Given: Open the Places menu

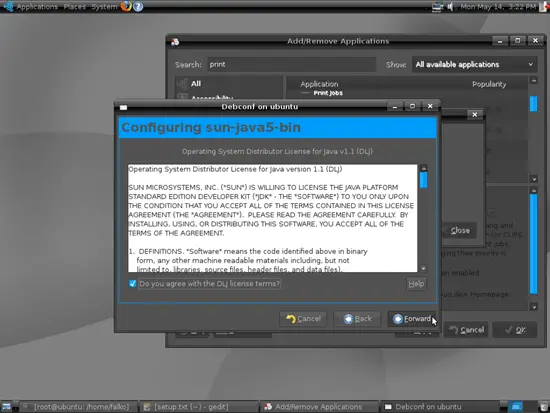Looking at the screenshot, I should [x=74, y=6].
